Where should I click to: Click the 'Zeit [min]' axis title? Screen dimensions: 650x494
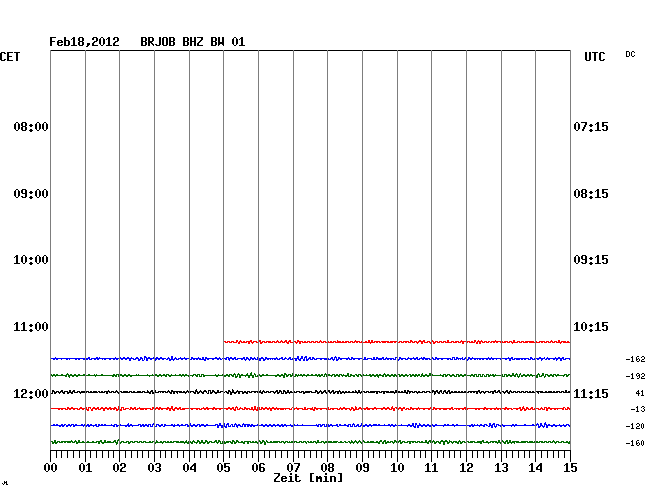[308, 478]
